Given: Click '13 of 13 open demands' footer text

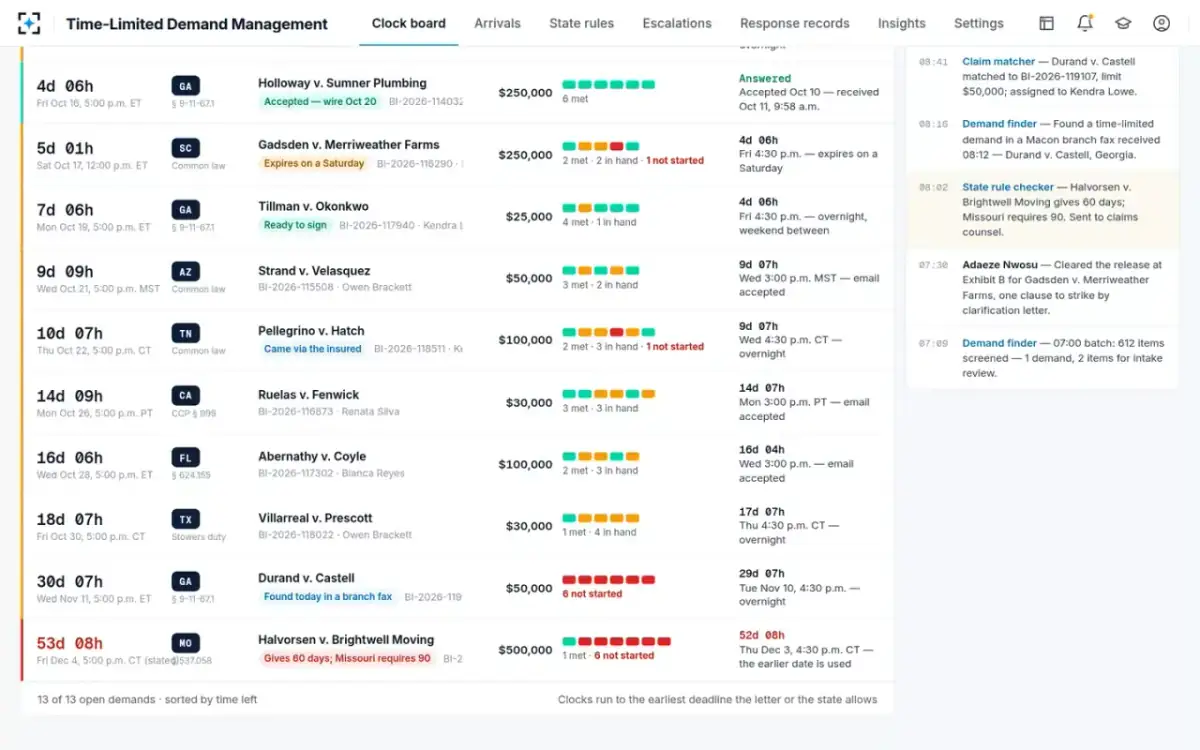Looking at the screenshot, I should 95,699.
